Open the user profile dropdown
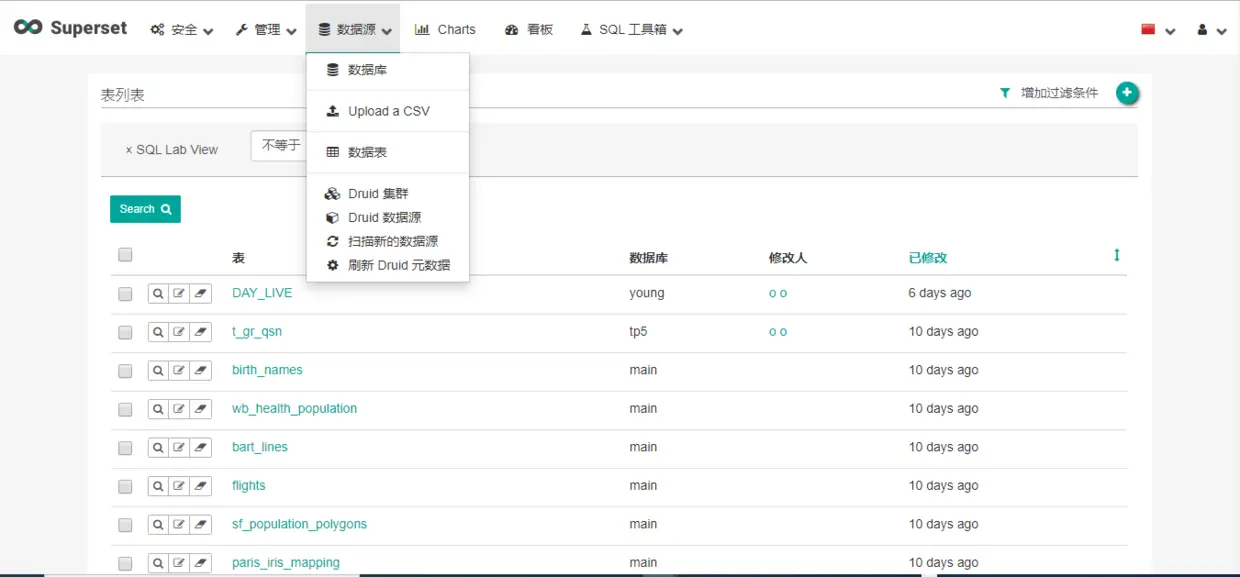This screenshot has height=577, width=1240. (x=1211, y=30)
